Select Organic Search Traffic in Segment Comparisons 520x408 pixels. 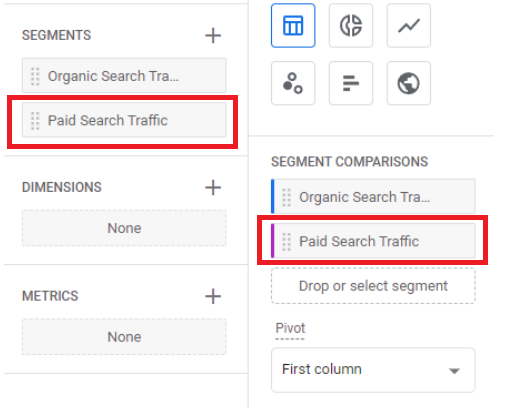point(373,197)
